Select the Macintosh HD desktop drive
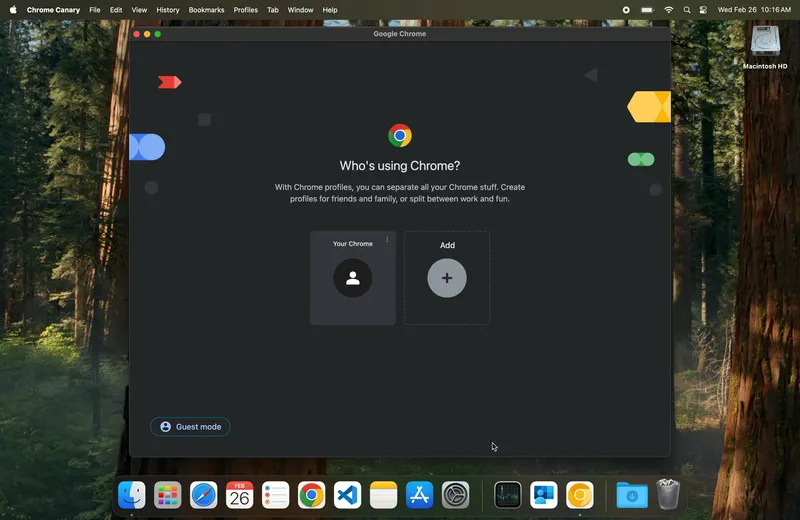 point(765,44)
